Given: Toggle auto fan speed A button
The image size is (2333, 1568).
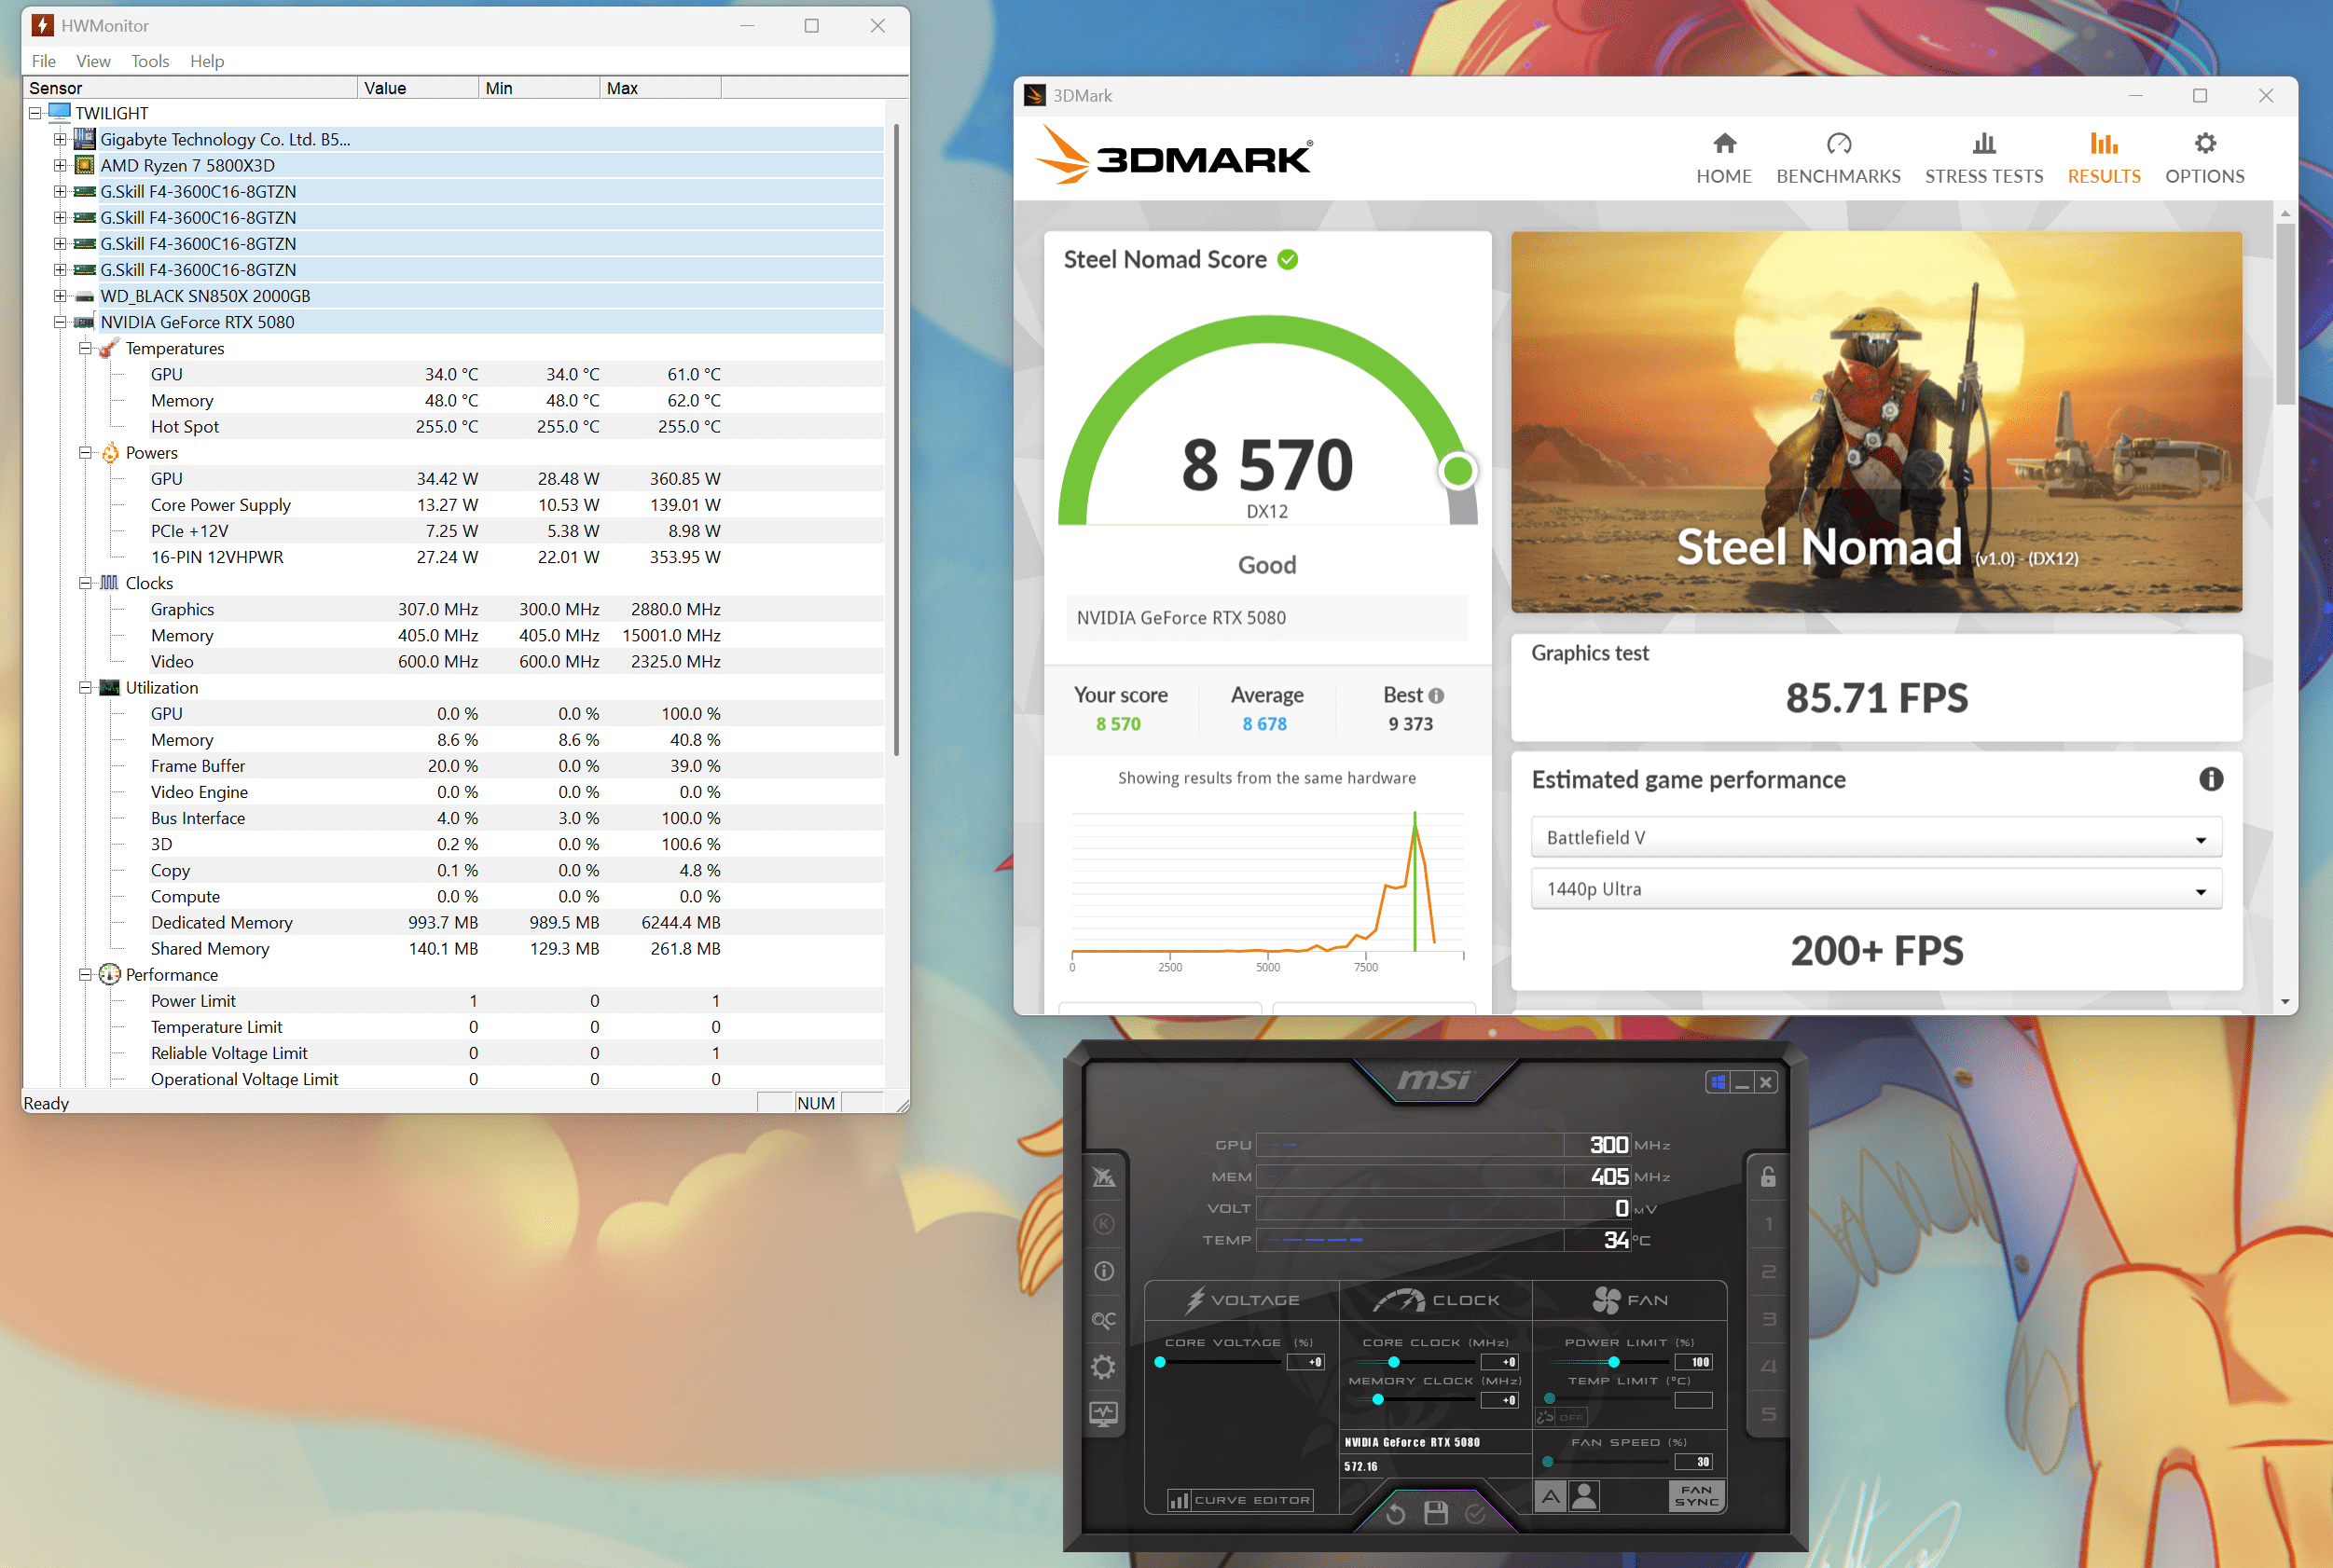Looking at the screenshot, I should (1549, 1496).
